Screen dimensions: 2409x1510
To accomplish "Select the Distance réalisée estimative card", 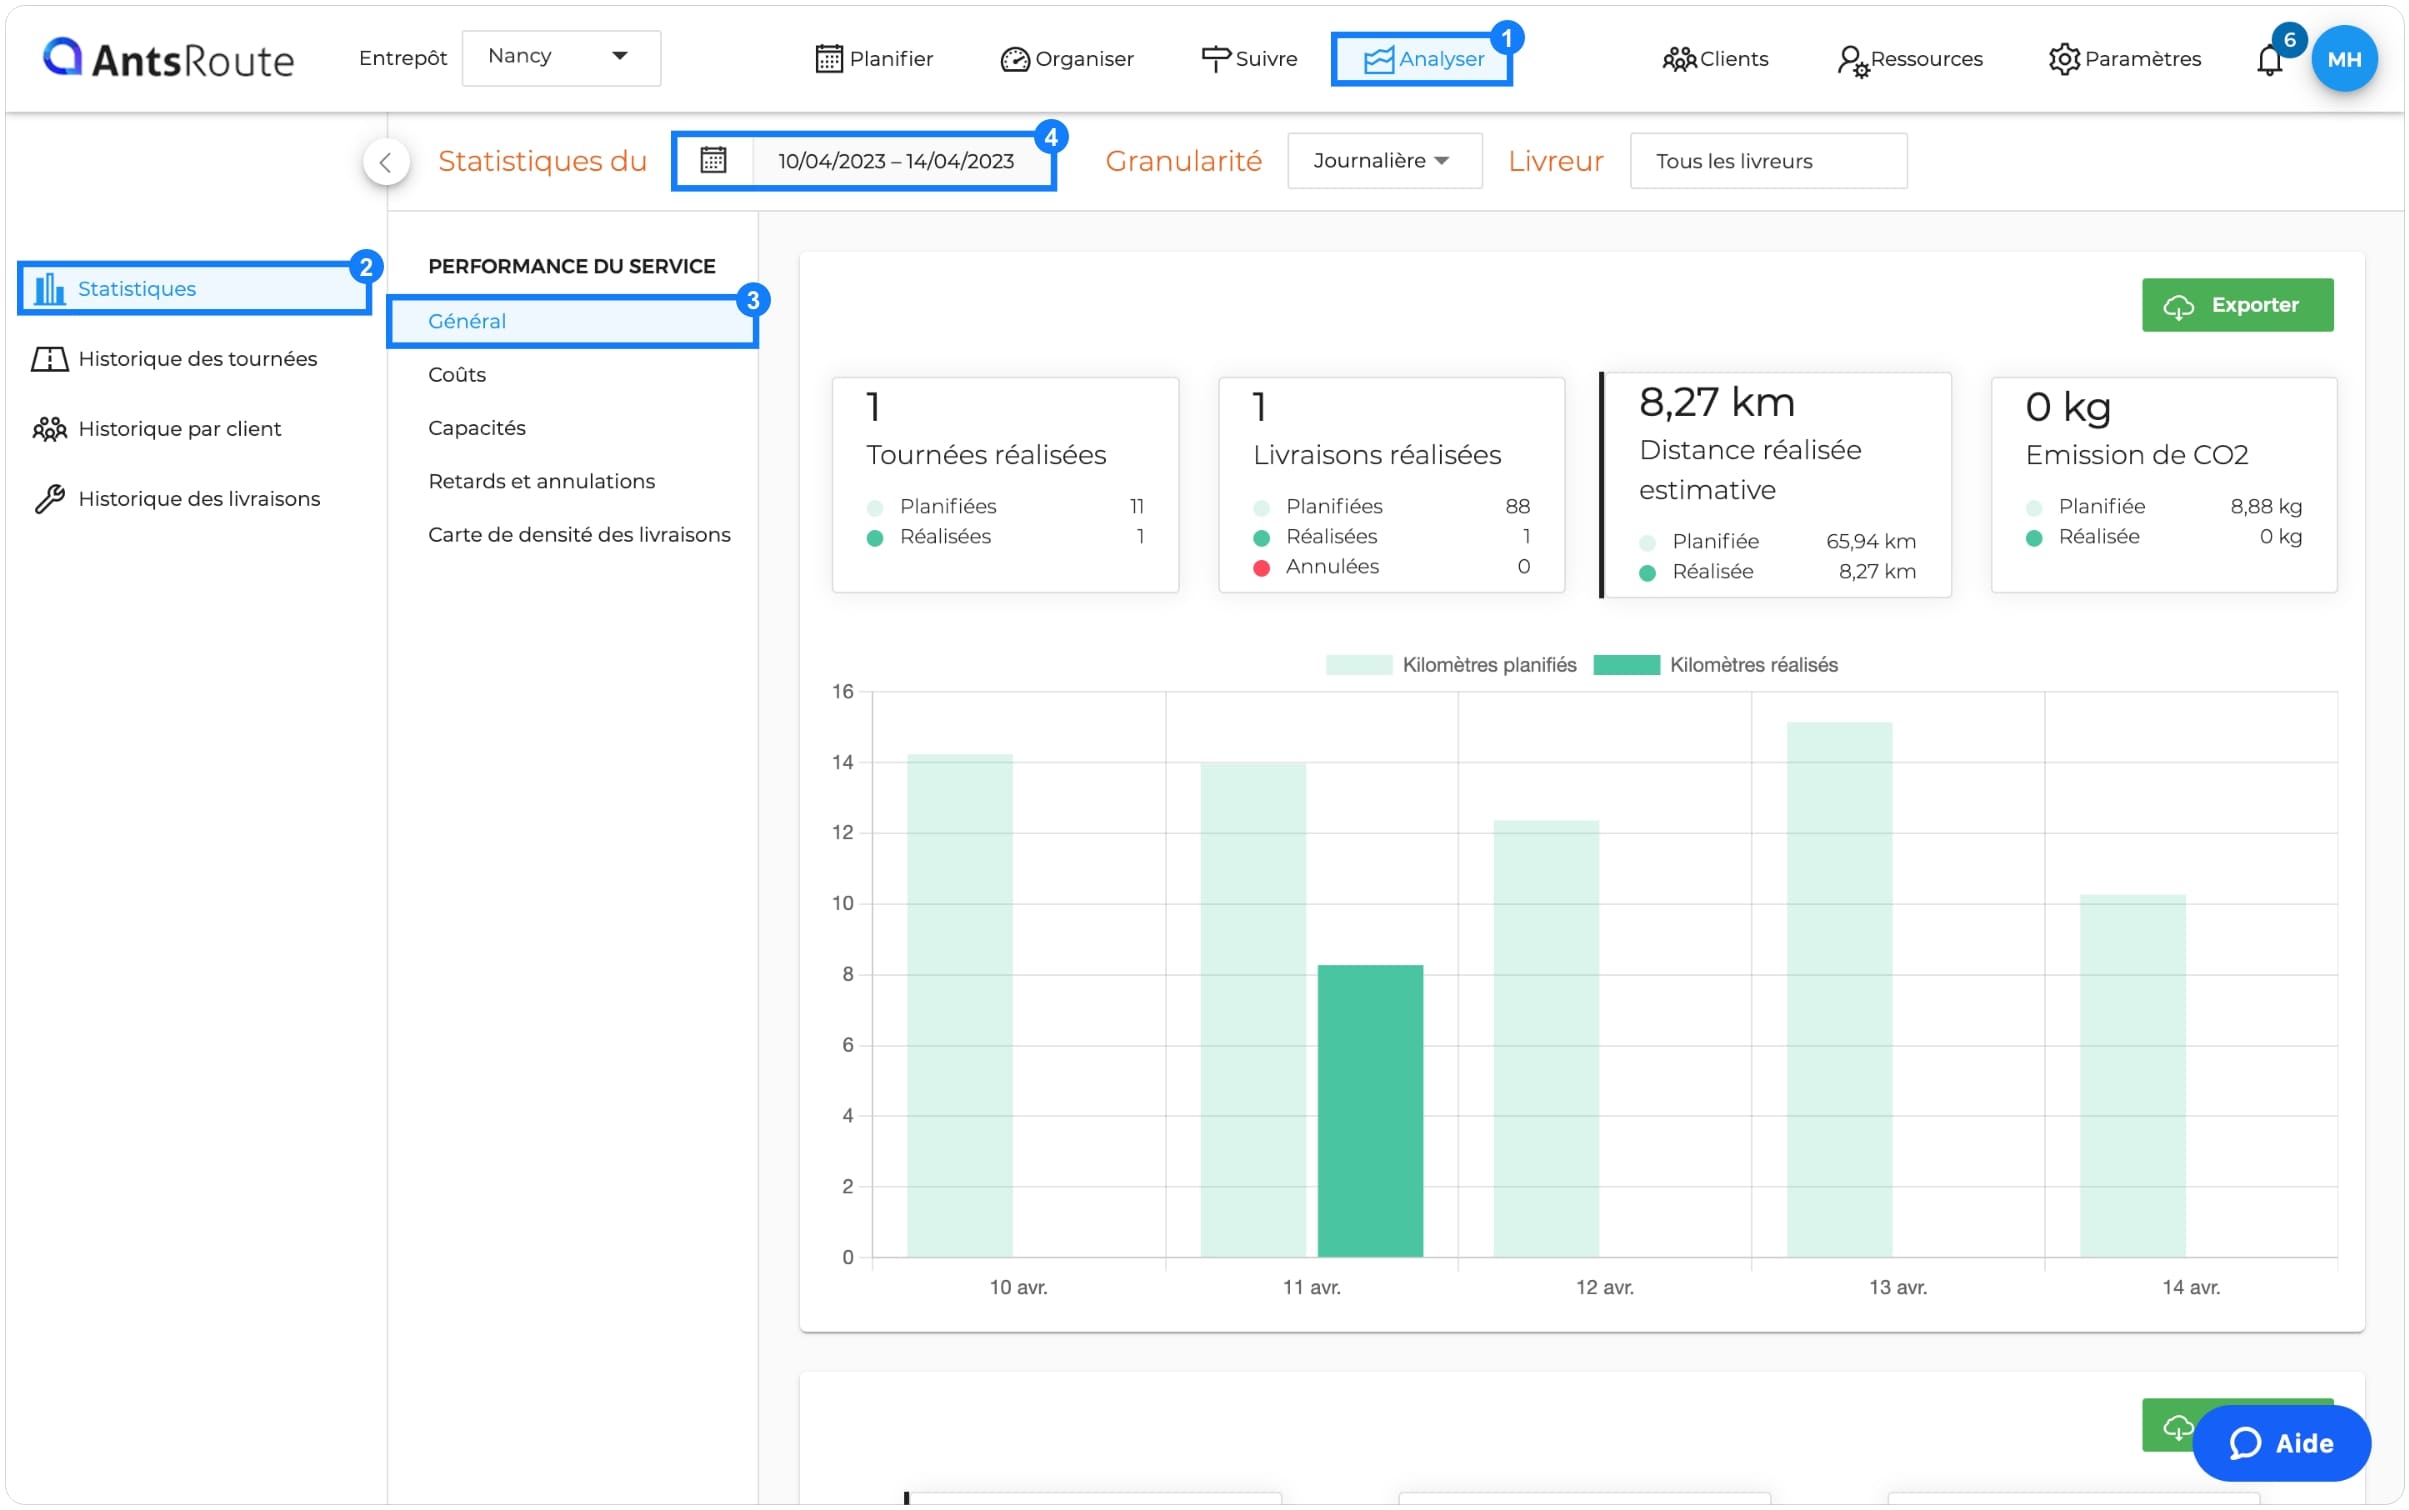I will point(1775,485).
